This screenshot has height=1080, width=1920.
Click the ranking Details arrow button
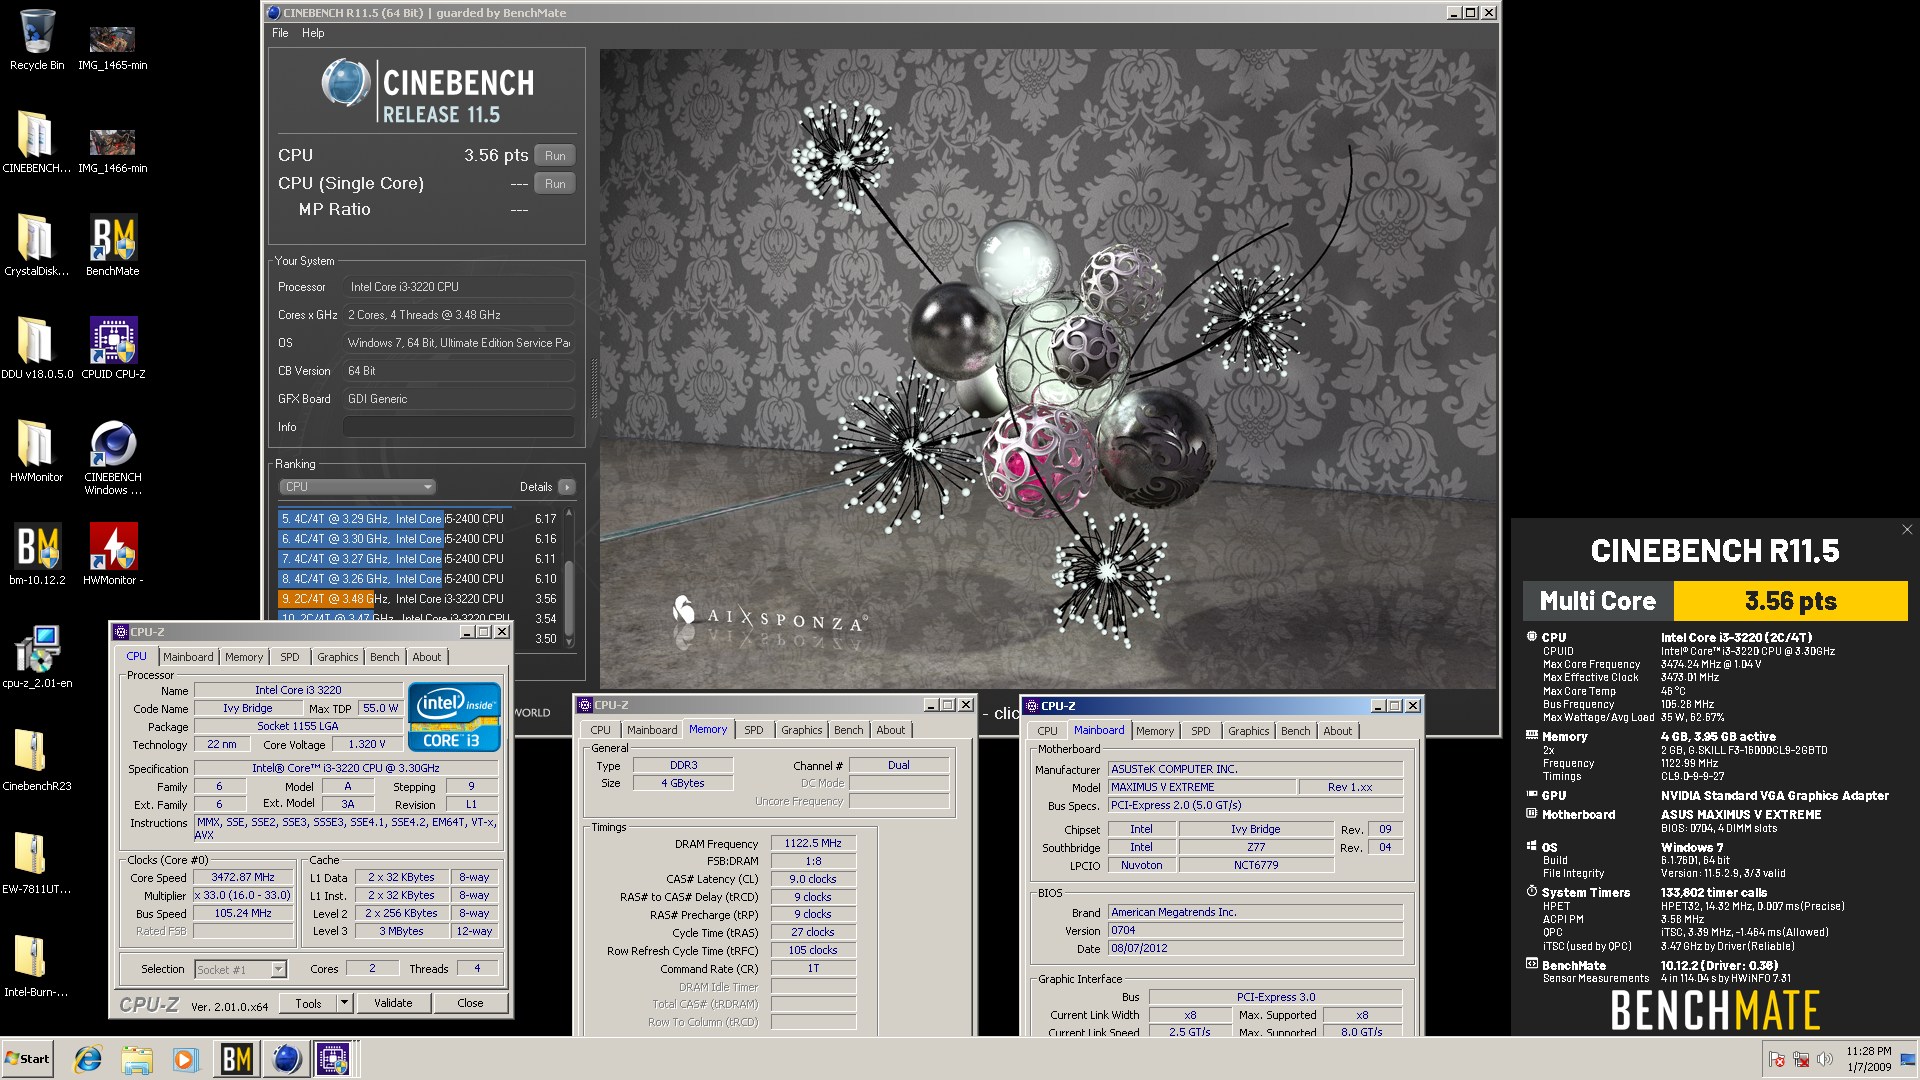567,487
